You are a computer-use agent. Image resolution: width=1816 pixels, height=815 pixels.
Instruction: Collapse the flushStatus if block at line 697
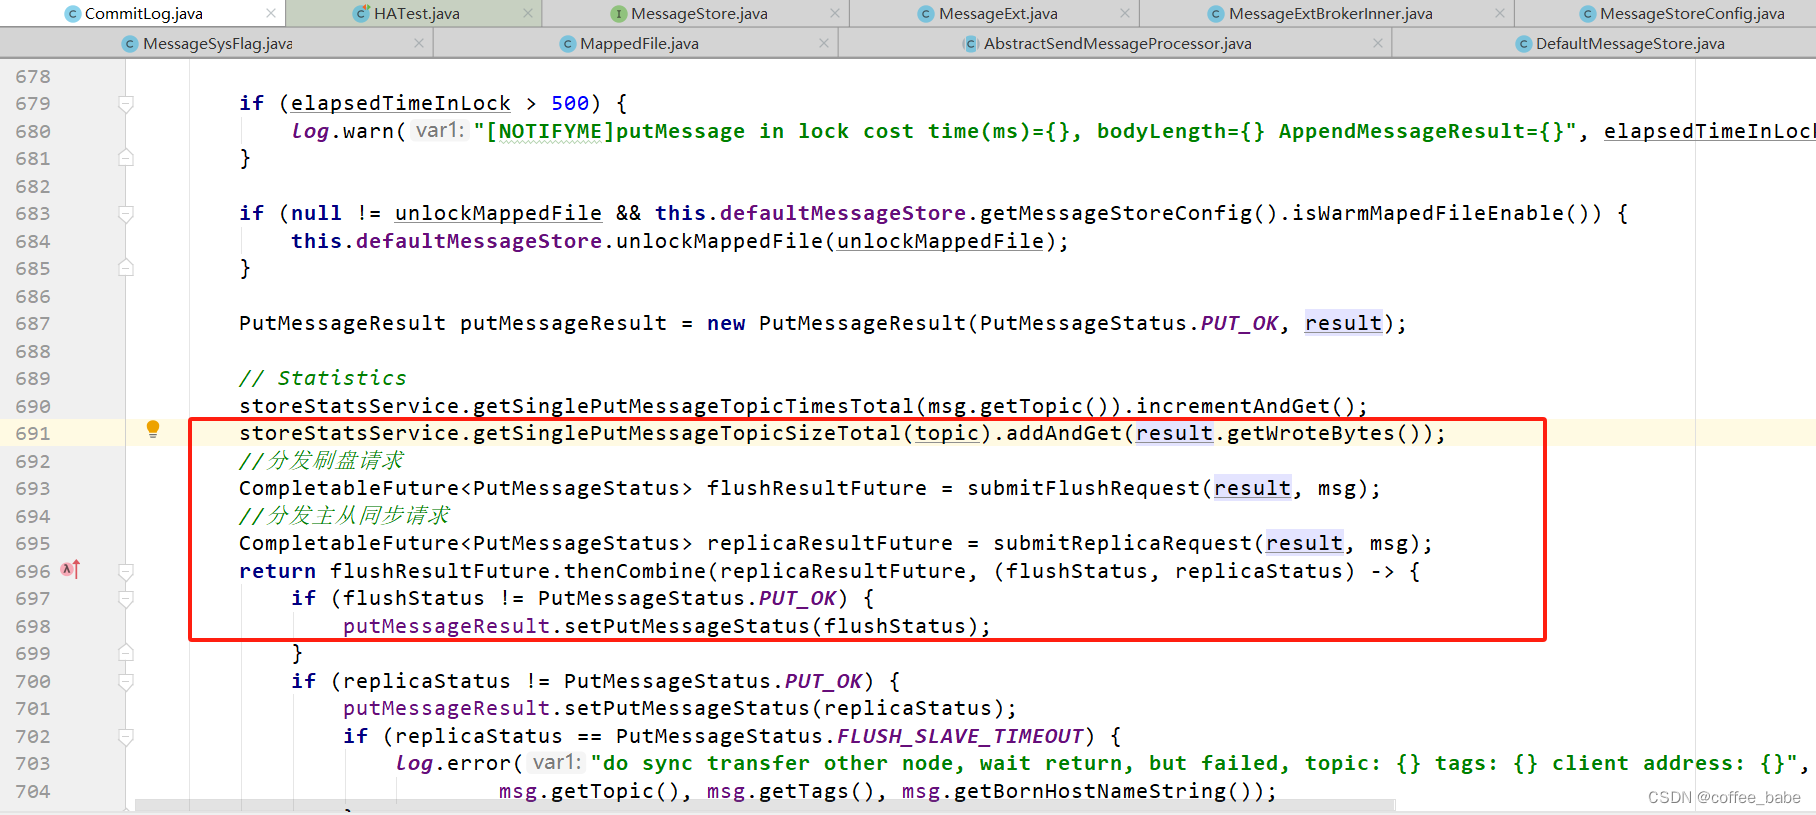126,599
